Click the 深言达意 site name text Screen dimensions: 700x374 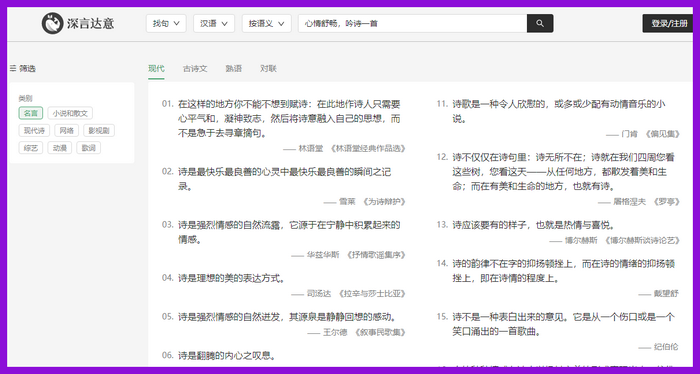91,23
